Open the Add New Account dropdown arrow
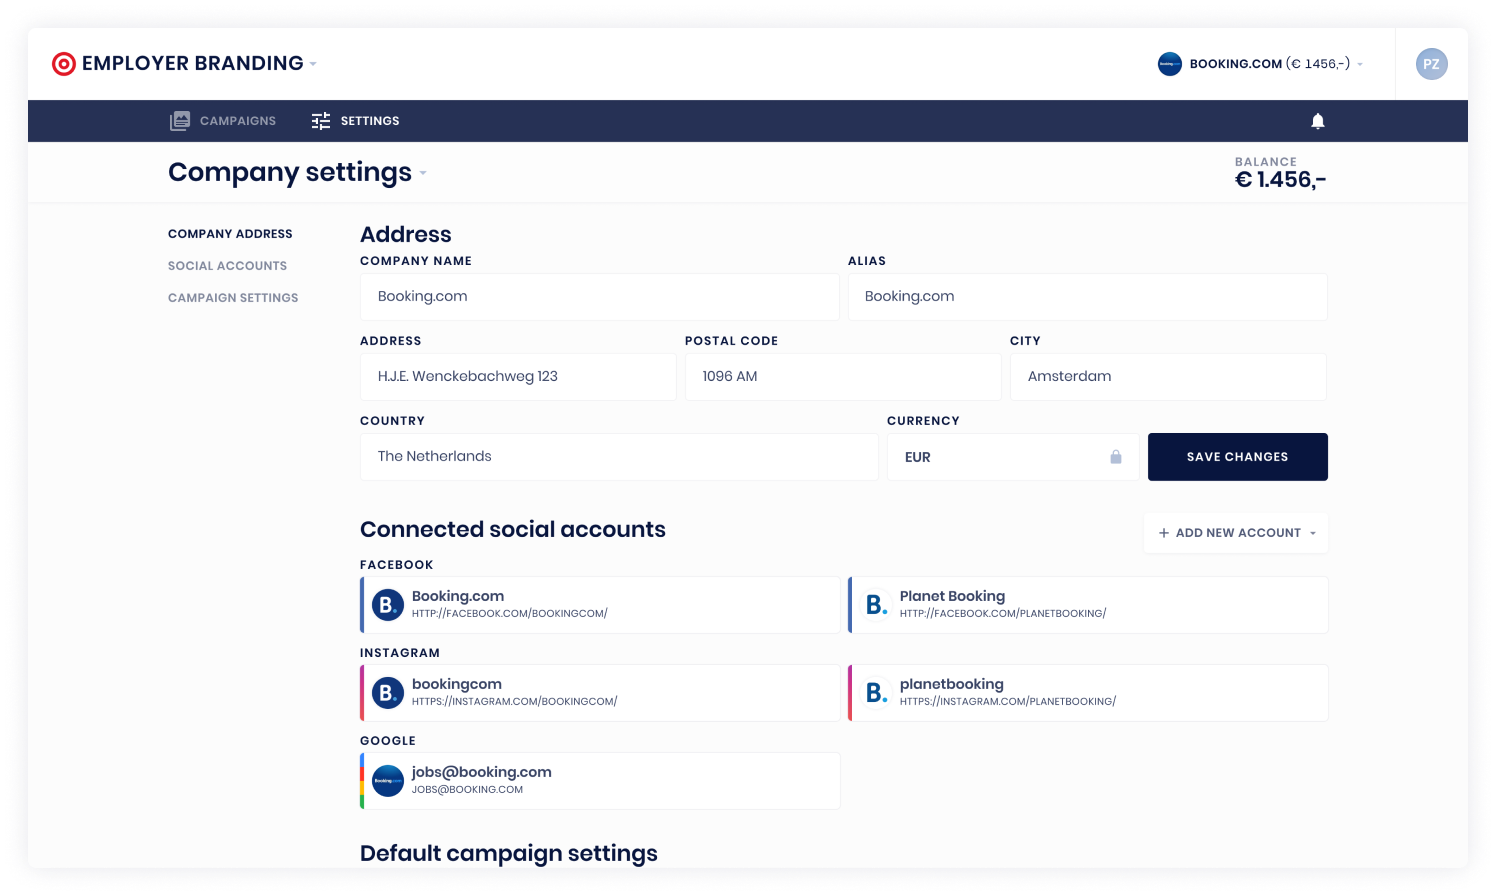1496x896 pixels. click(1313, 533)
